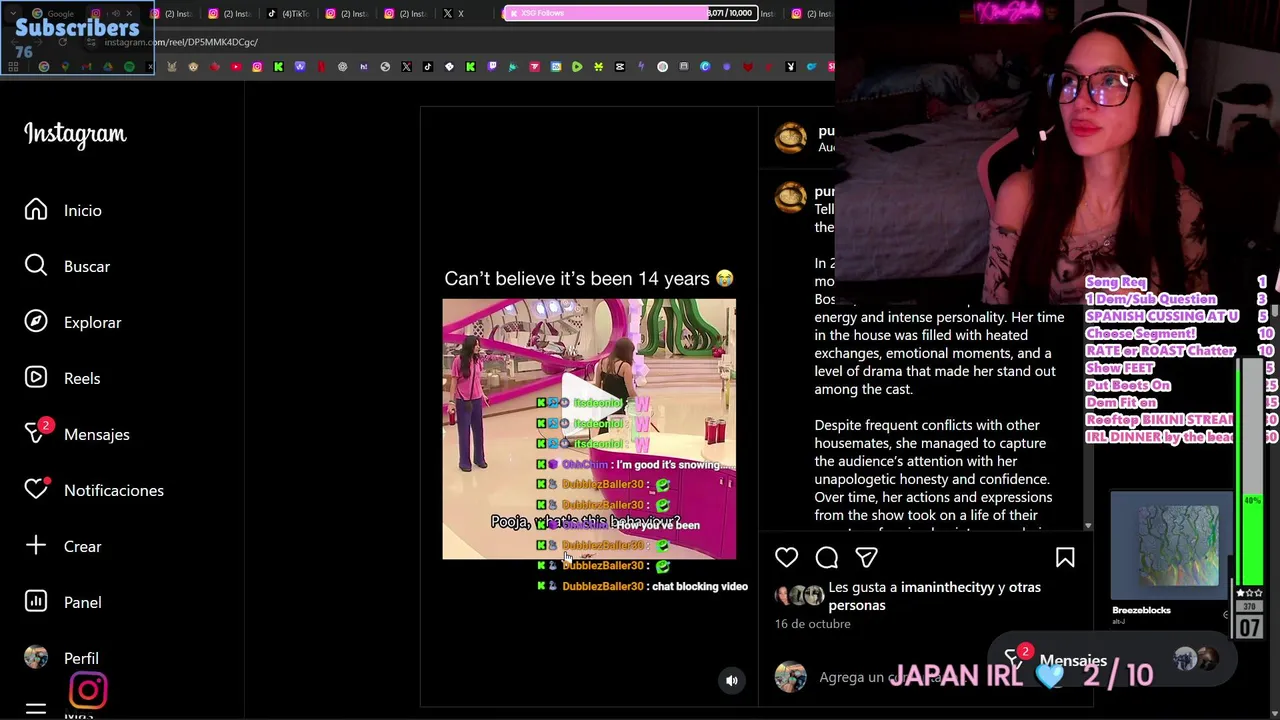Switch to the X browser tab

tap(454, 14)
